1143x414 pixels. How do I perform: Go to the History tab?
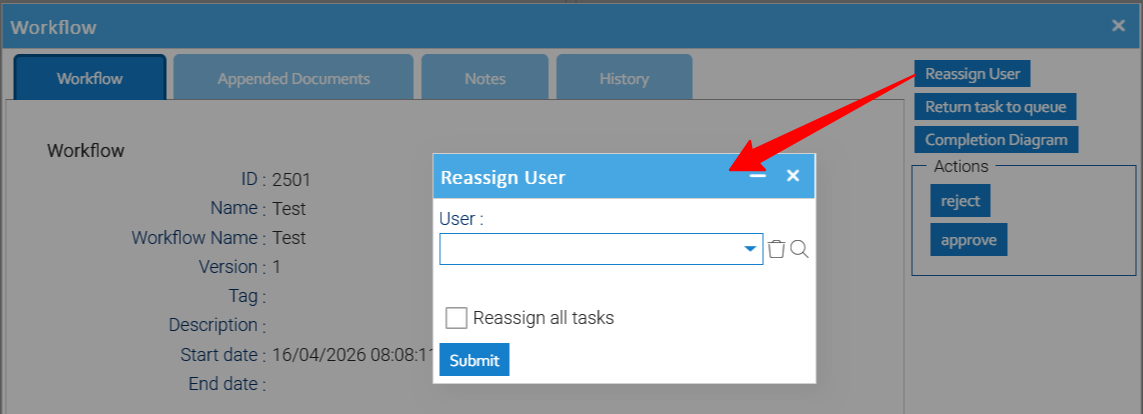click(x=624, y=78)
